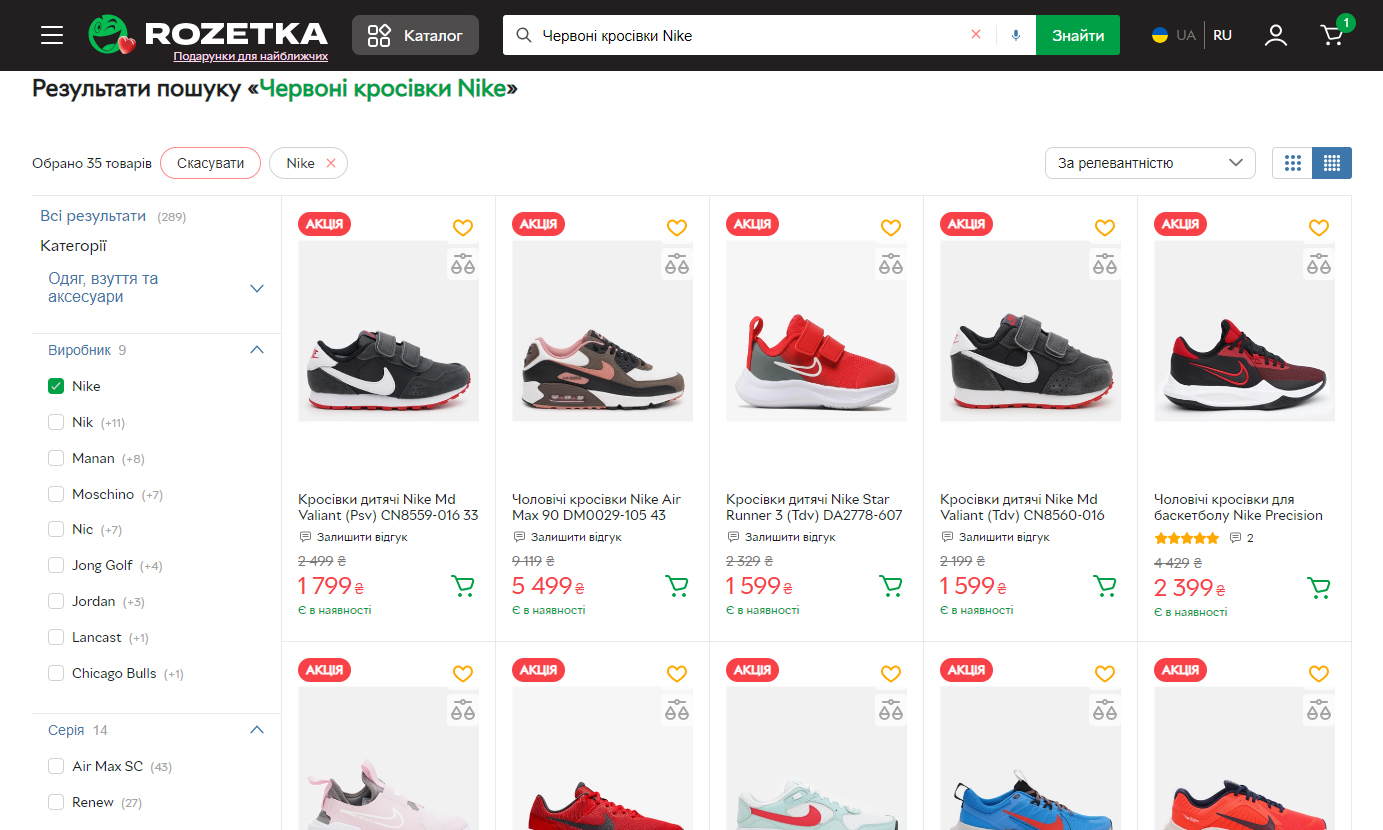Open Подарунки для найближчих link

(x=250, y=57)
